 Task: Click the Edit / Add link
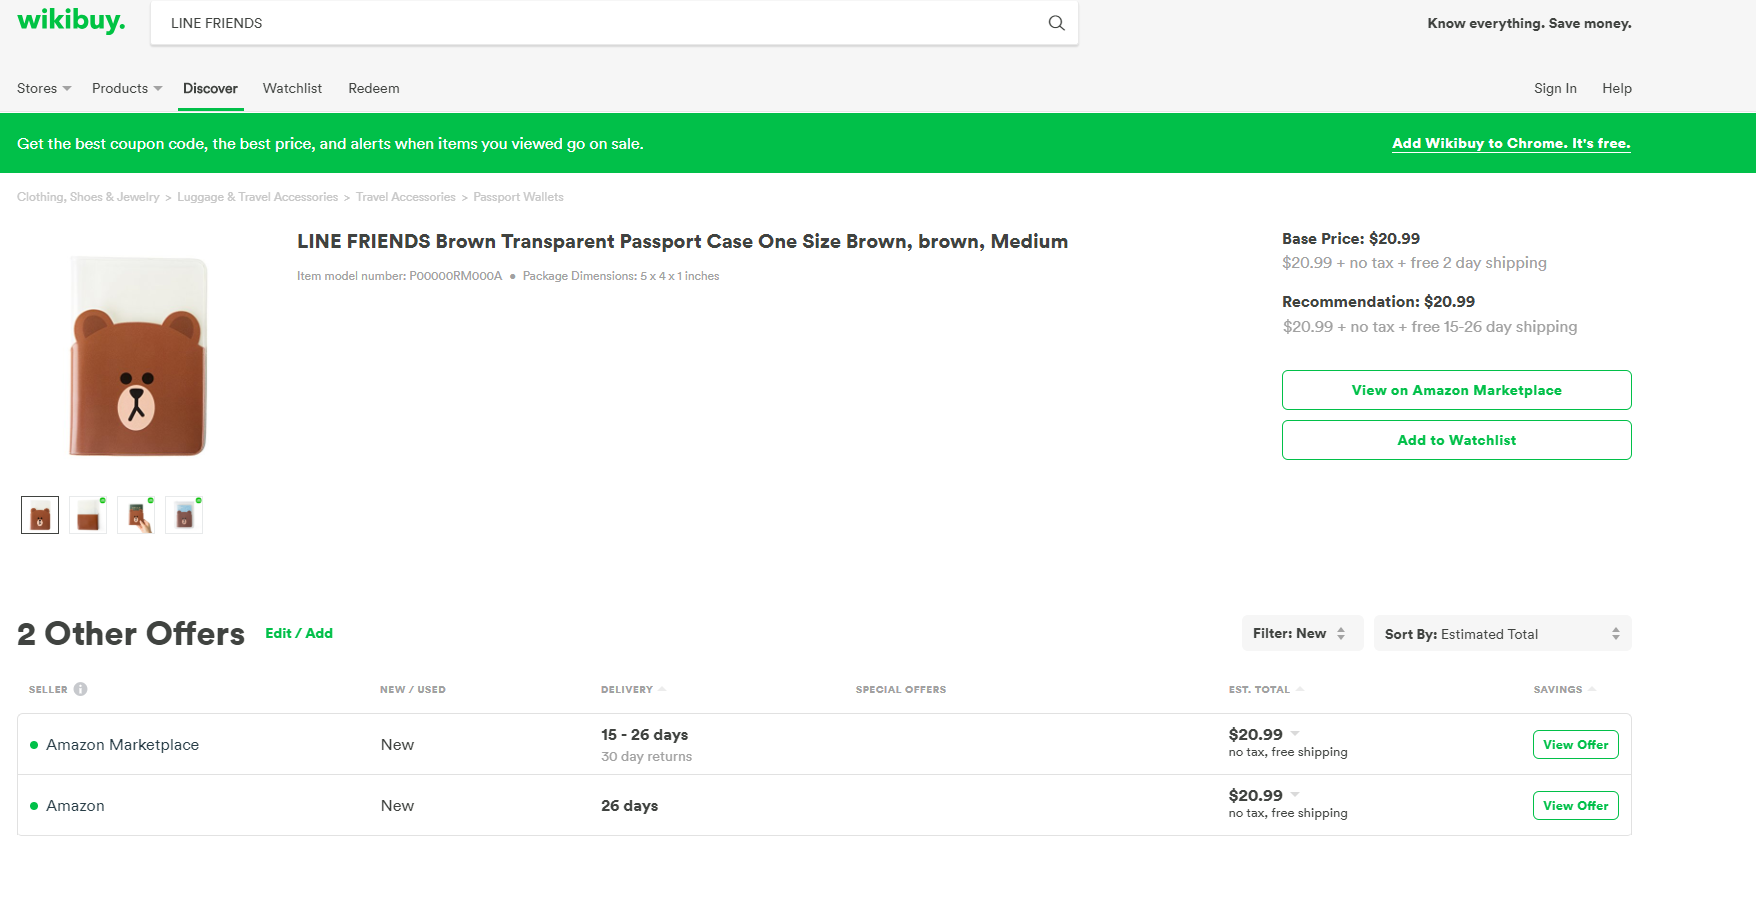coord(299,633)
